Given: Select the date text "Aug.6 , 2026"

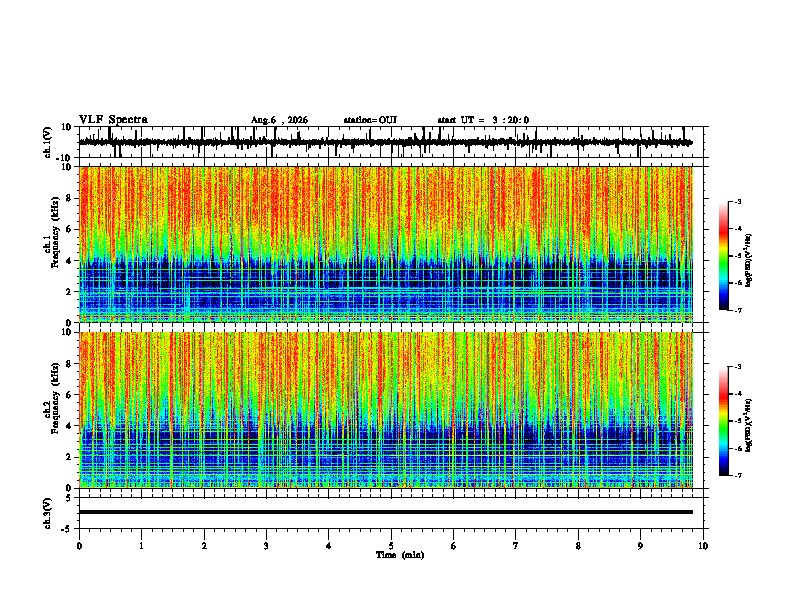Looking at the screenshot, I should tap(279, 120).
